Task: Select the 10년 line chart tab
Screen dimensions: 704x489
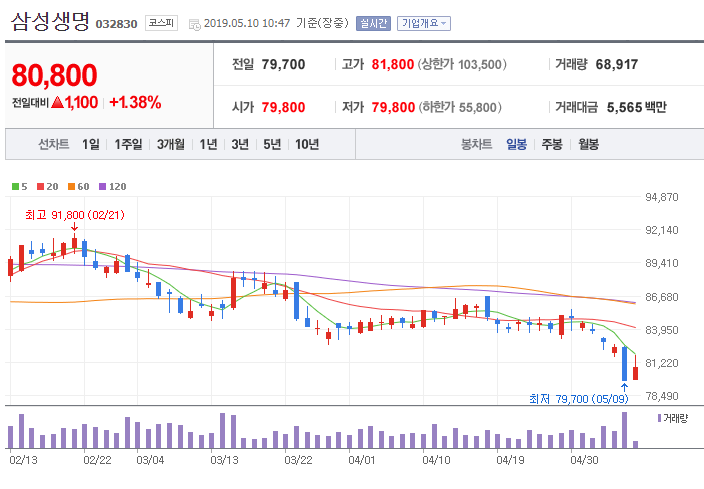Action: [307, 144]
